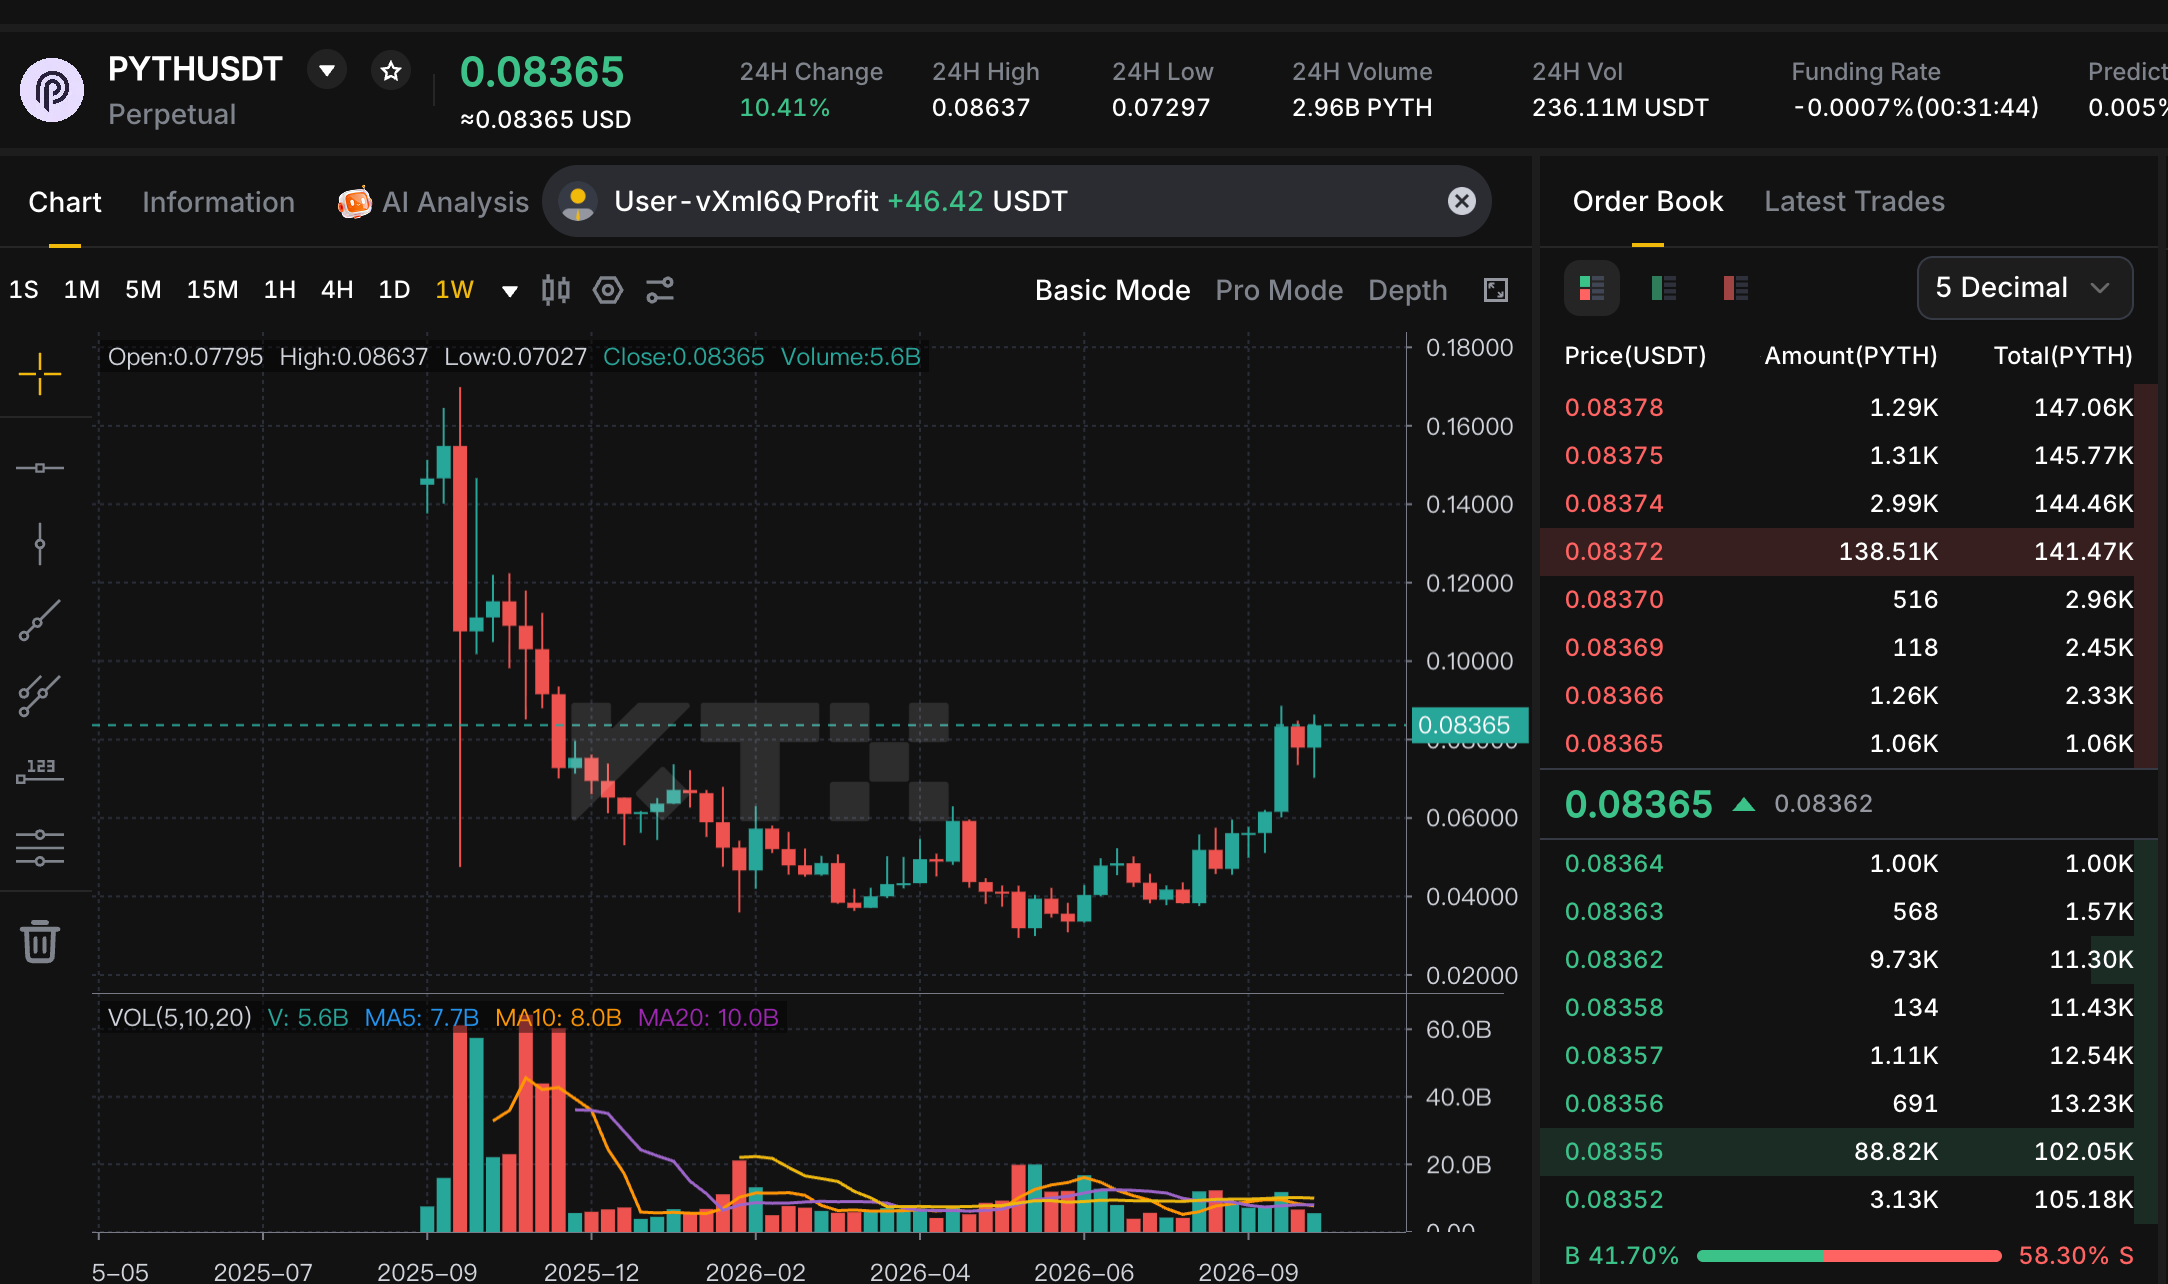
Task: Click the MA5: 7.7B volume legend
Action: 421,1017
